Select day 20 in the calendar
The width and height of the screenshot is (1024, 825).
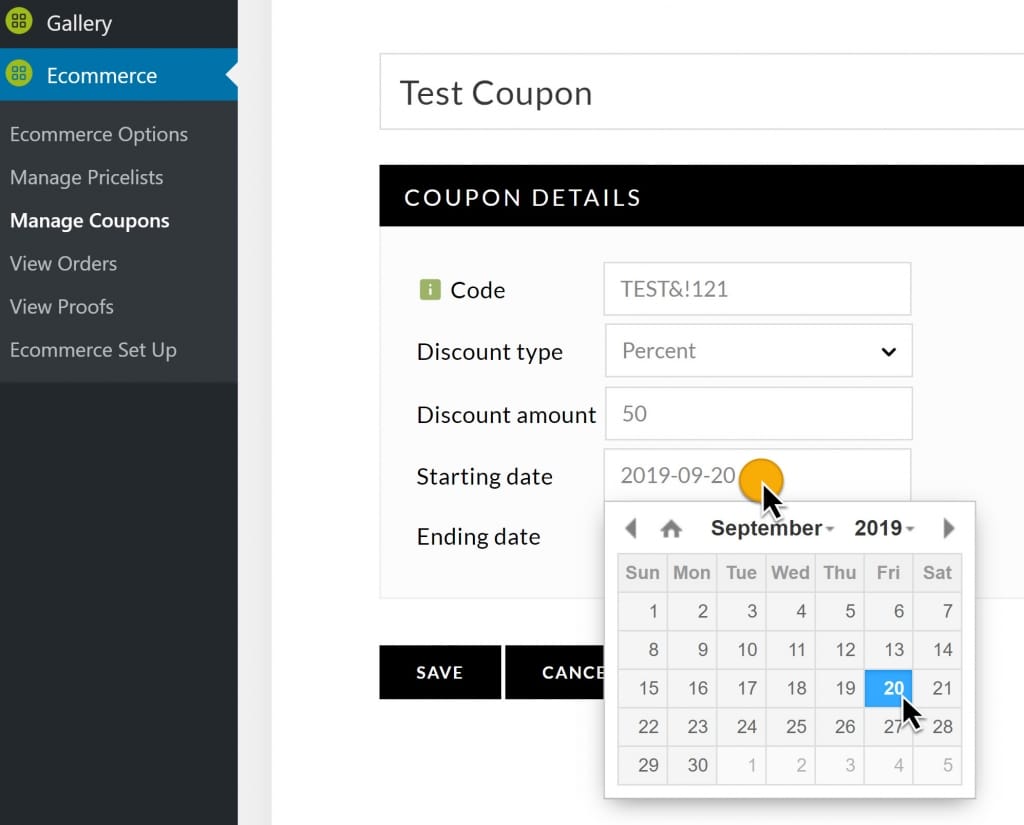click(x=889, y=688)
